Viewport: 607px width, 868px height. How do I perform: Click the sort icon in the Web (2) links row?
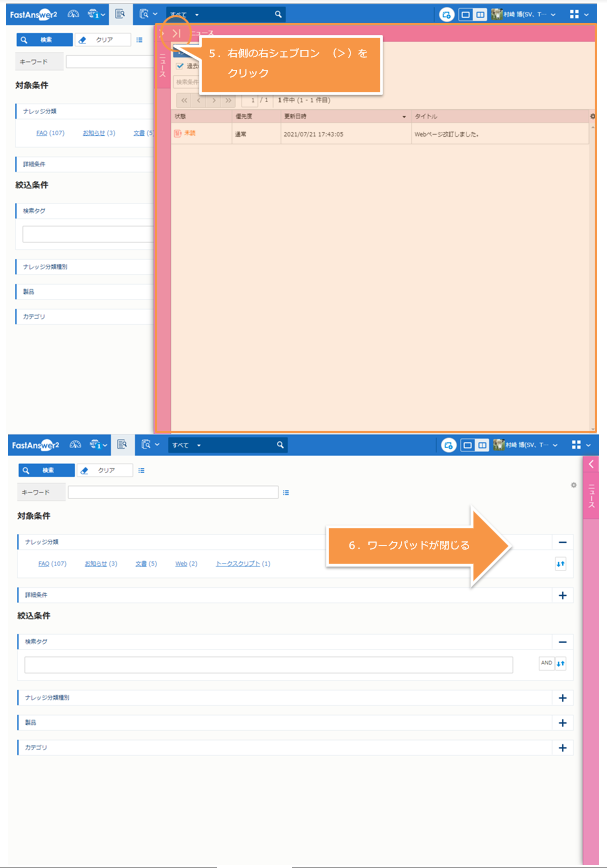561,564
